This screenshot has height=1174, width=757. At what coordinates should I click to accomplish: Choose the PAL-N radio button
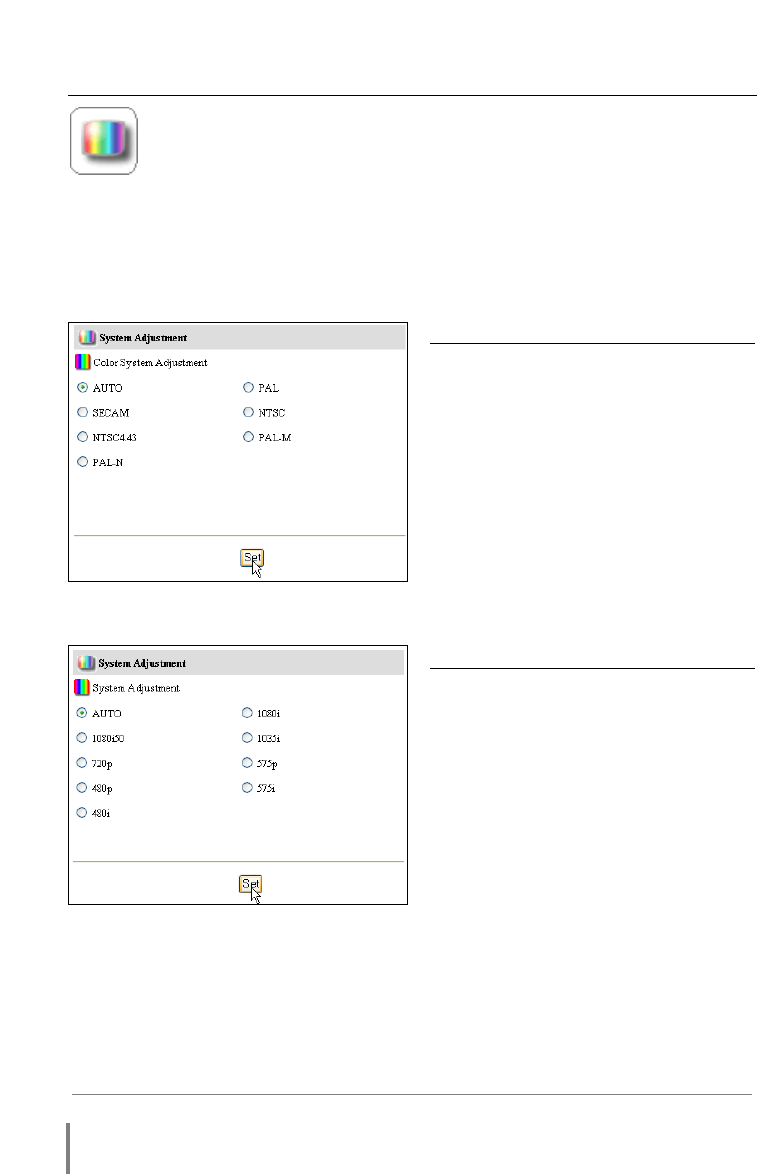tap(83, 462)
